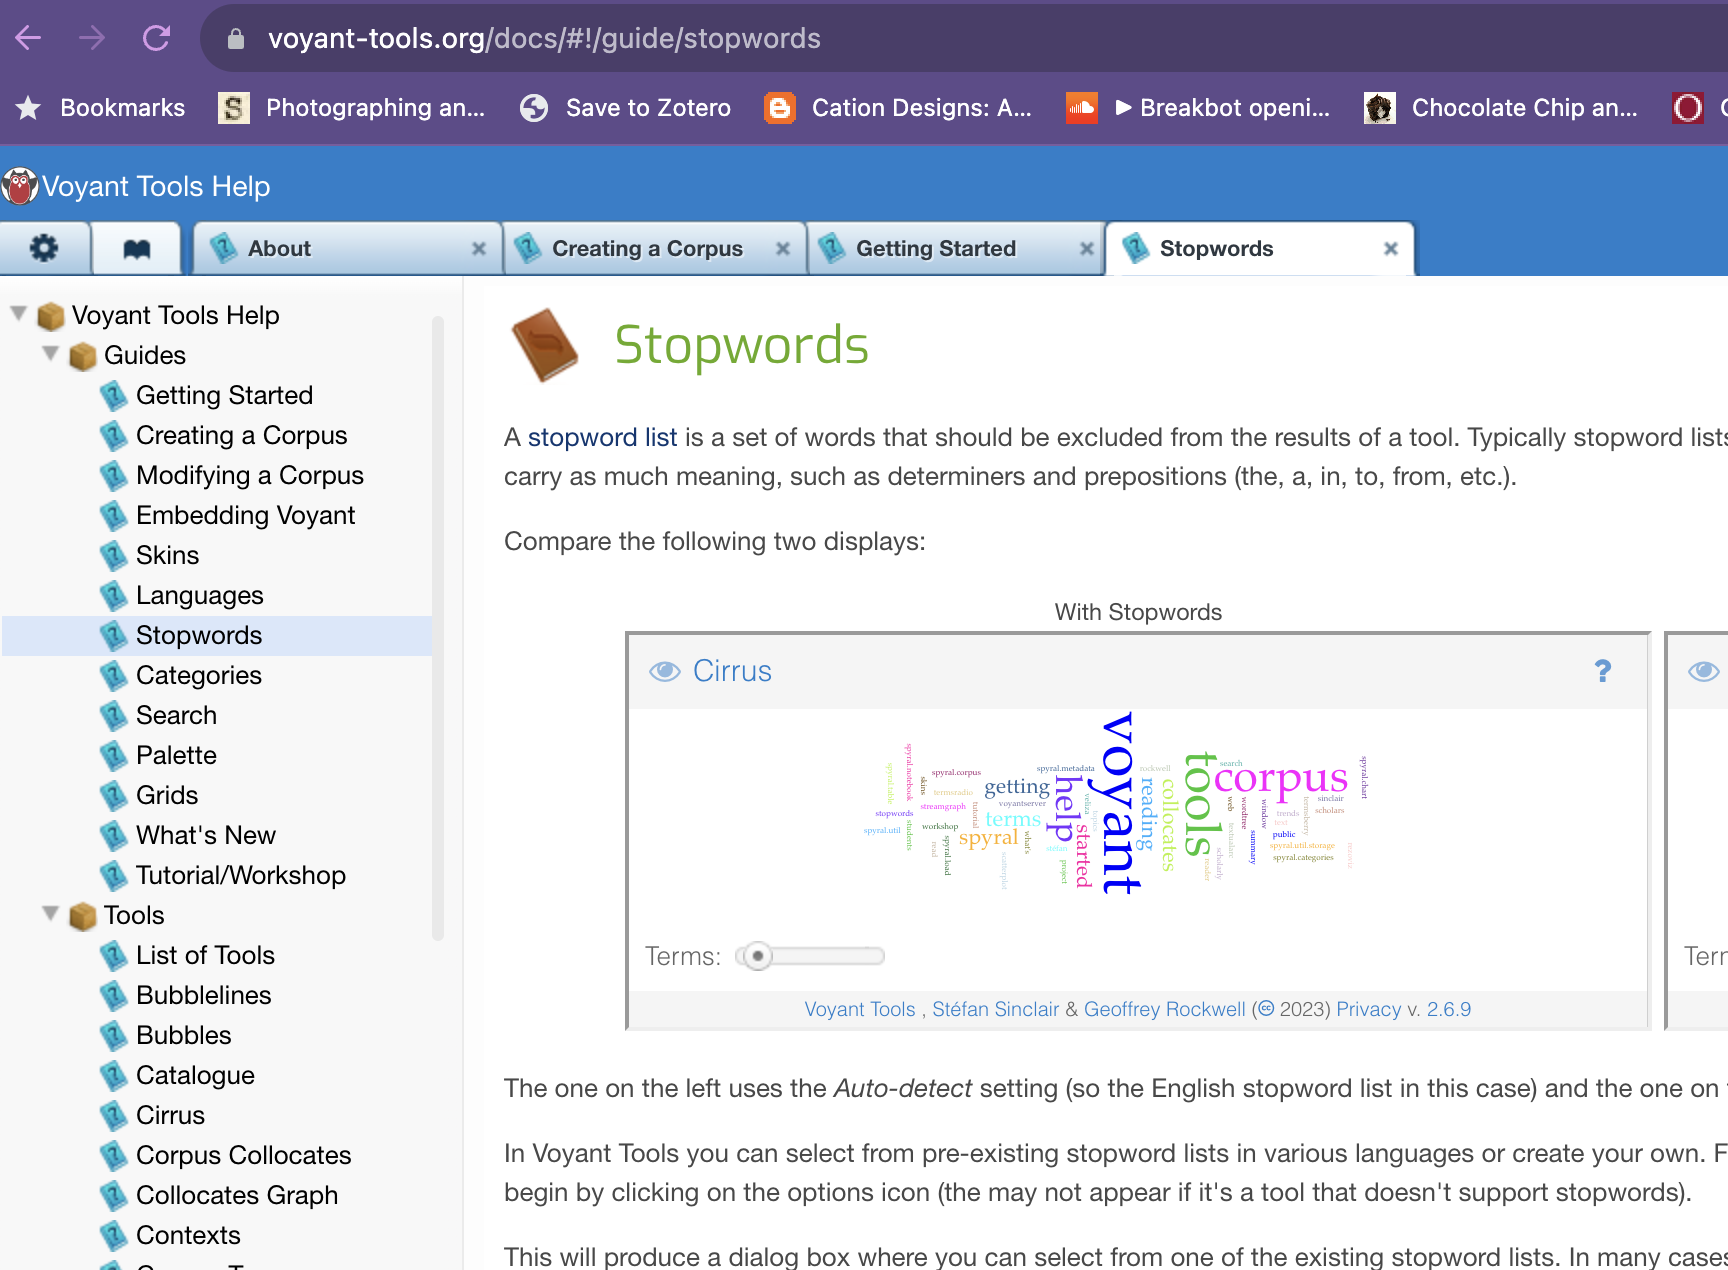Open the stopword list link

pos(603,437)
